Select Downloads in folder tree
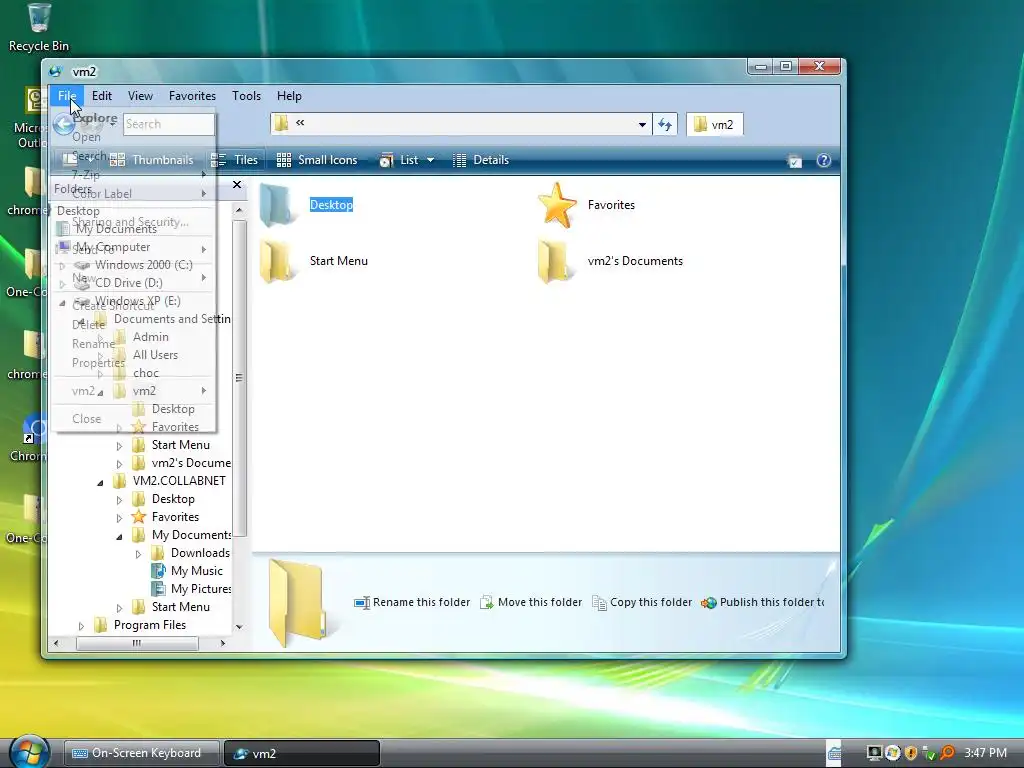The image size is (1024, 768). click(x=200, y=552)
